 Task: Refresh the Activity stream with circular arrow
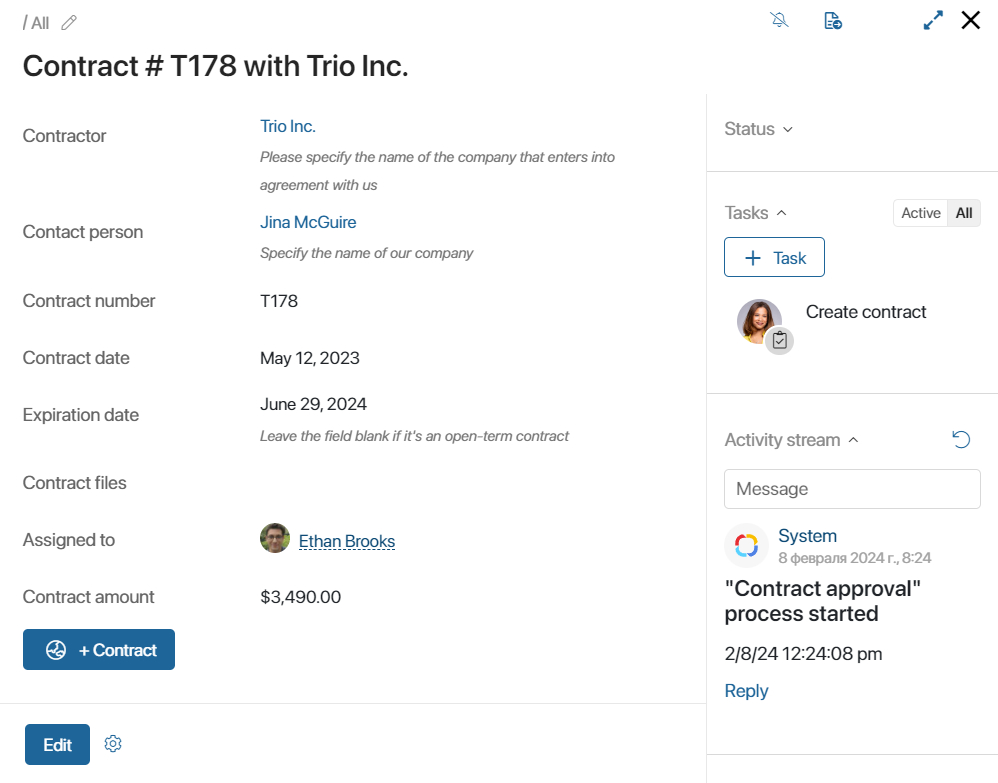pos(961,439)
